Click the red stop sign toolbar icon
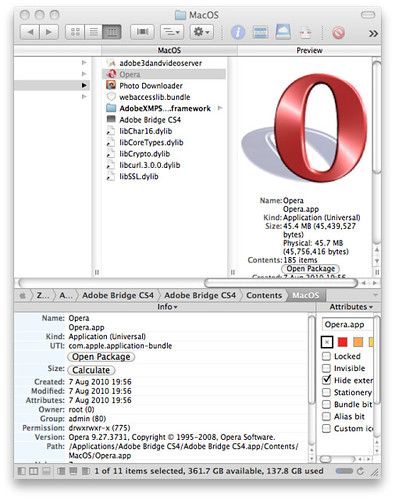Screen dimensions: 395x500 point(338,33)
